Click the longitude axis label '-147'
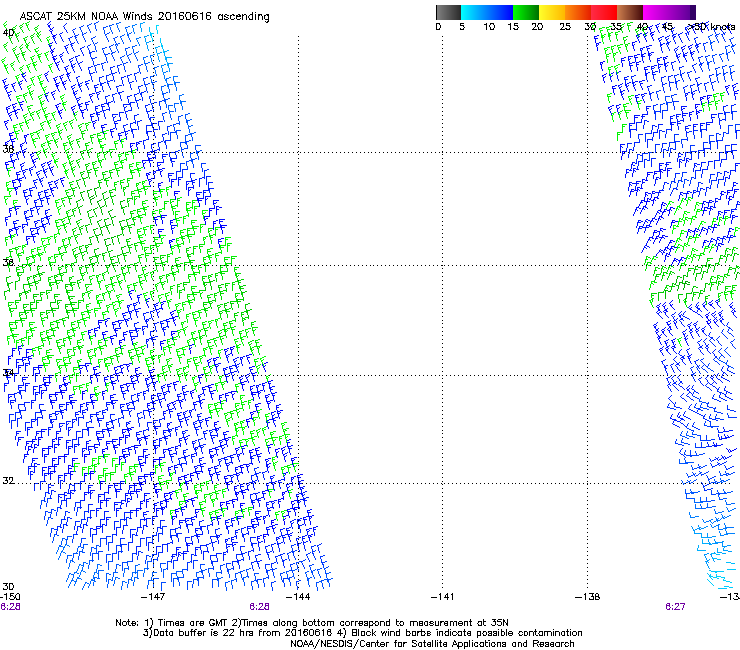 [153, 597]
